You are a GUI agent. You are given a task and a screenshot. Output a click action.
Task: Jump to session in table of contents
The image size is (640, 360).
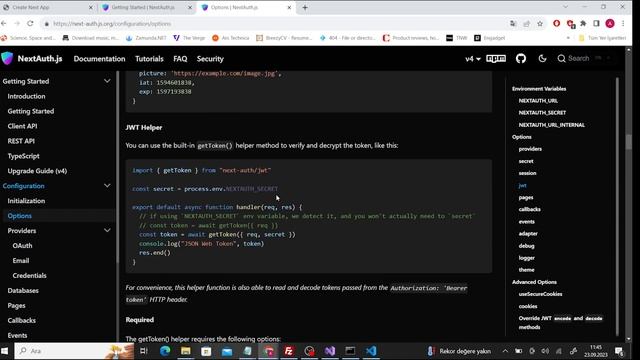527,173
